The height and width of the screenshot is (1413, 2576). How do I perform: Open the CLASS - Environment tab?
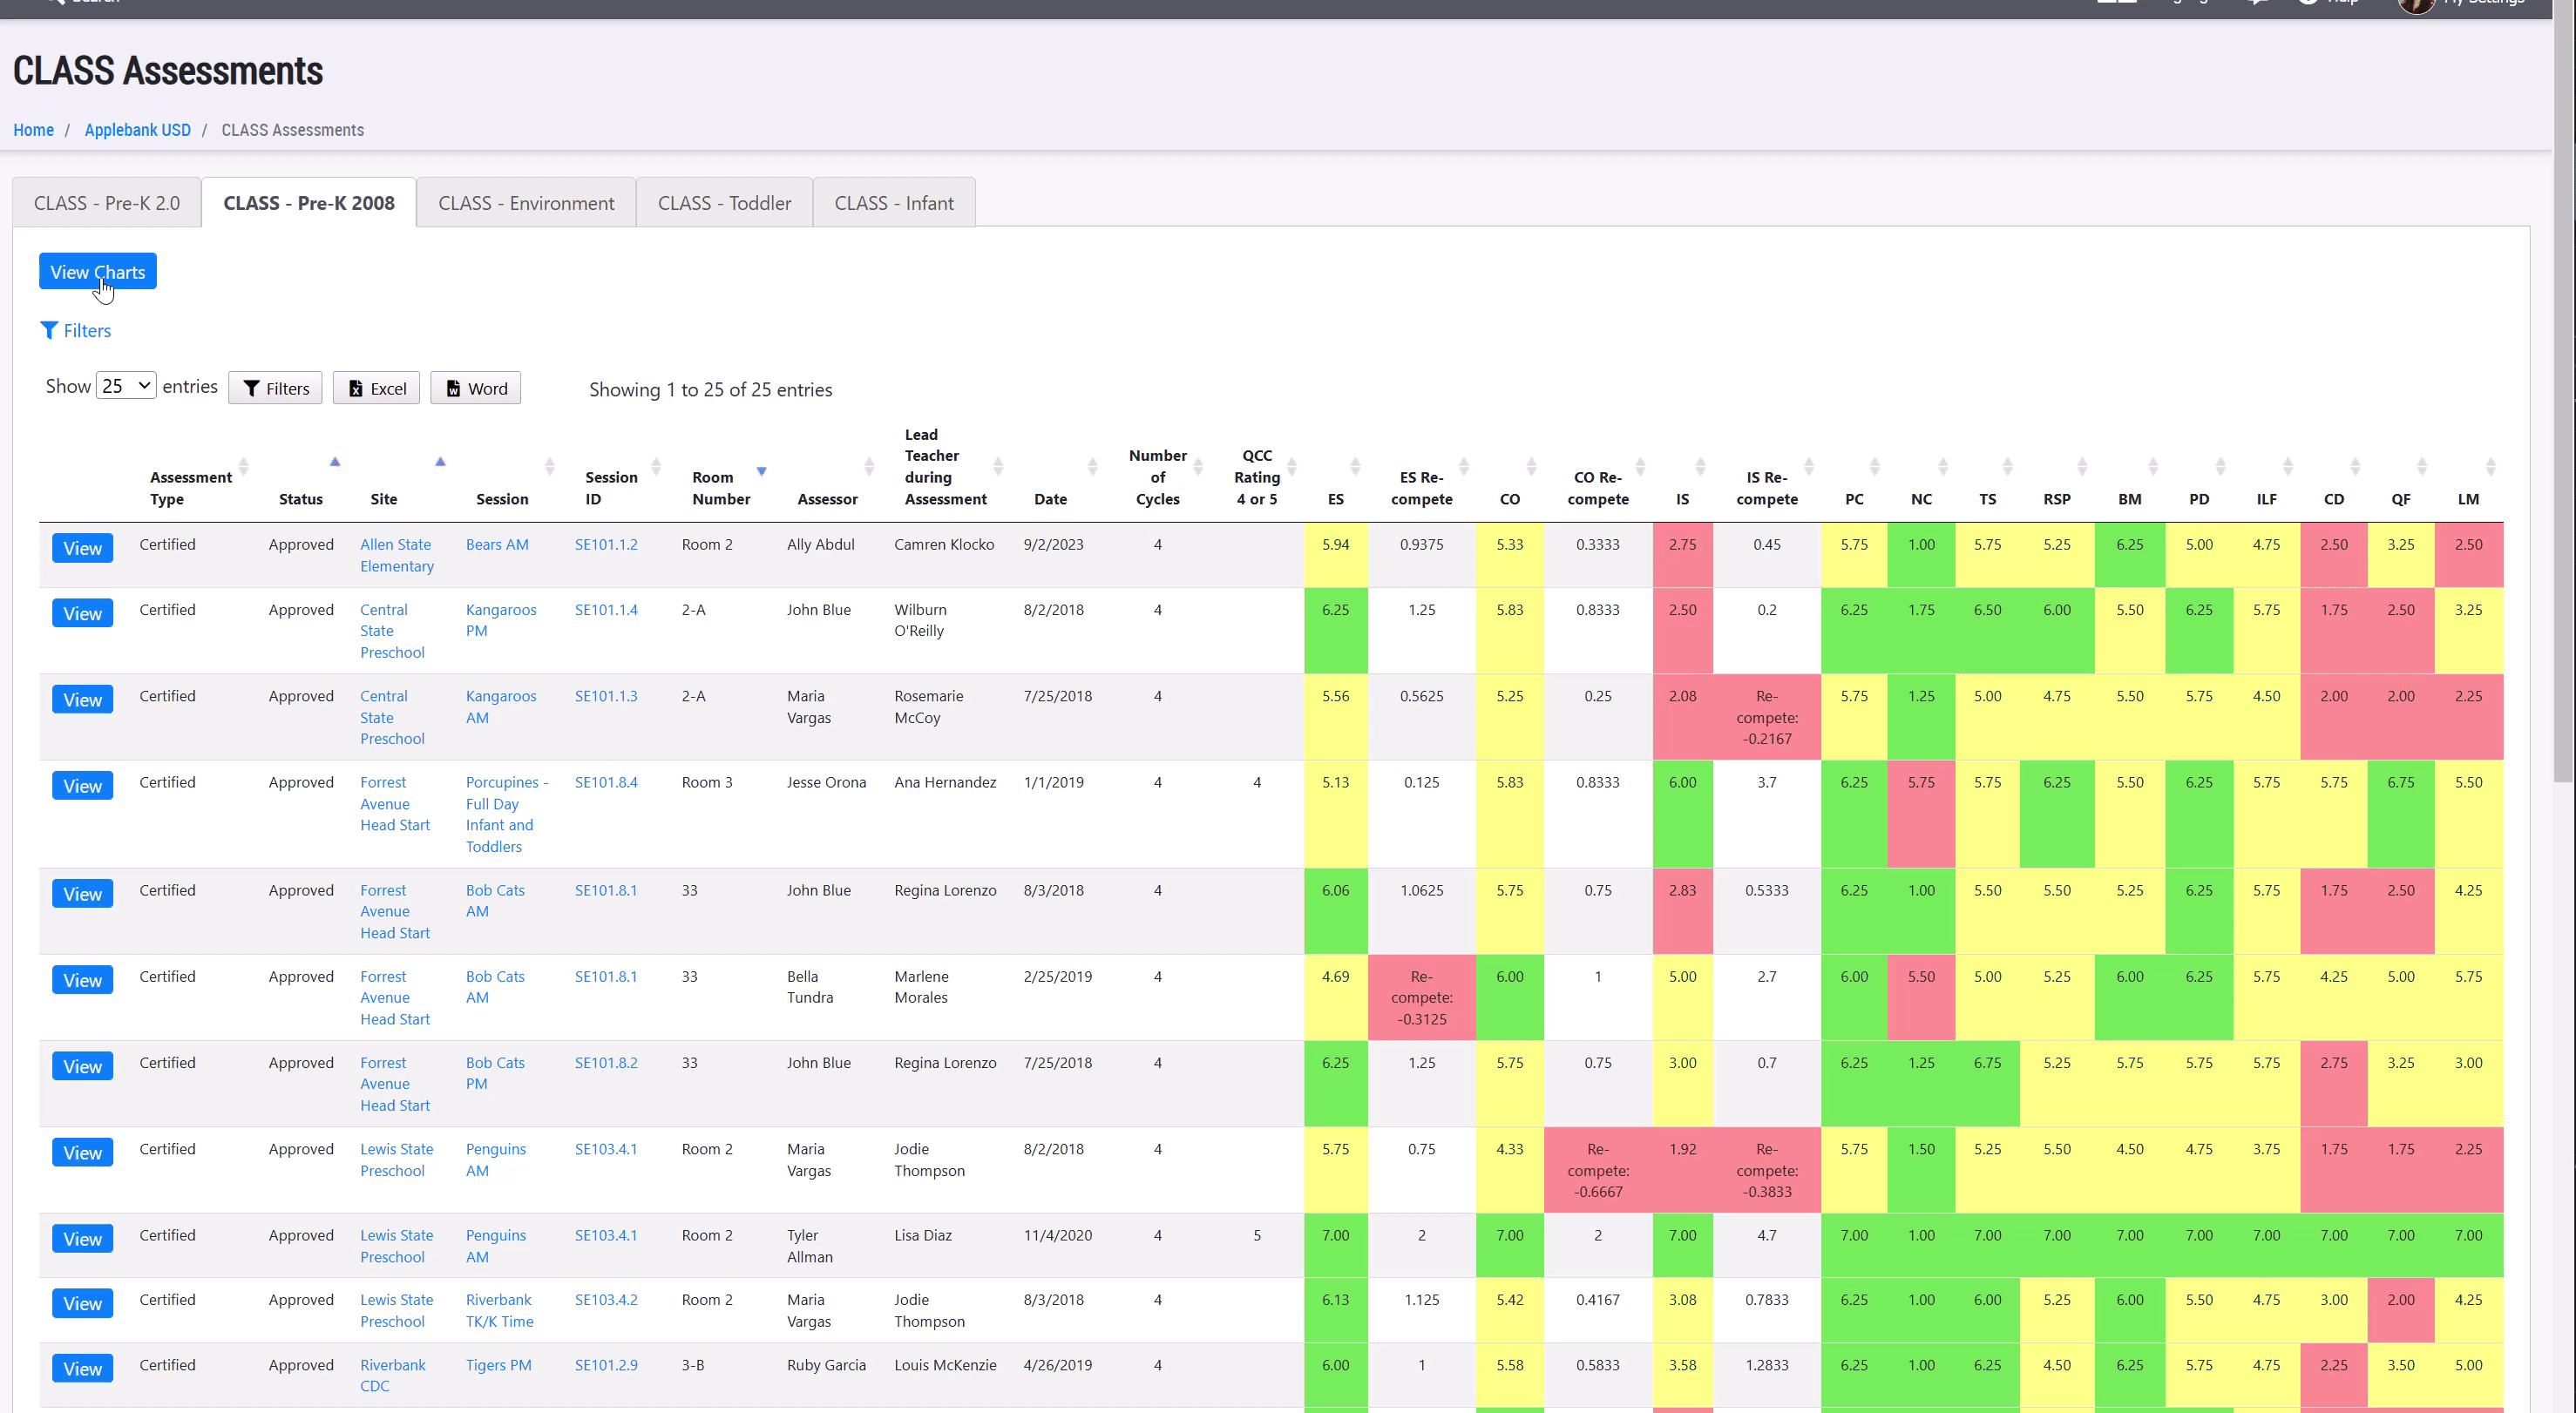[526, 203]
